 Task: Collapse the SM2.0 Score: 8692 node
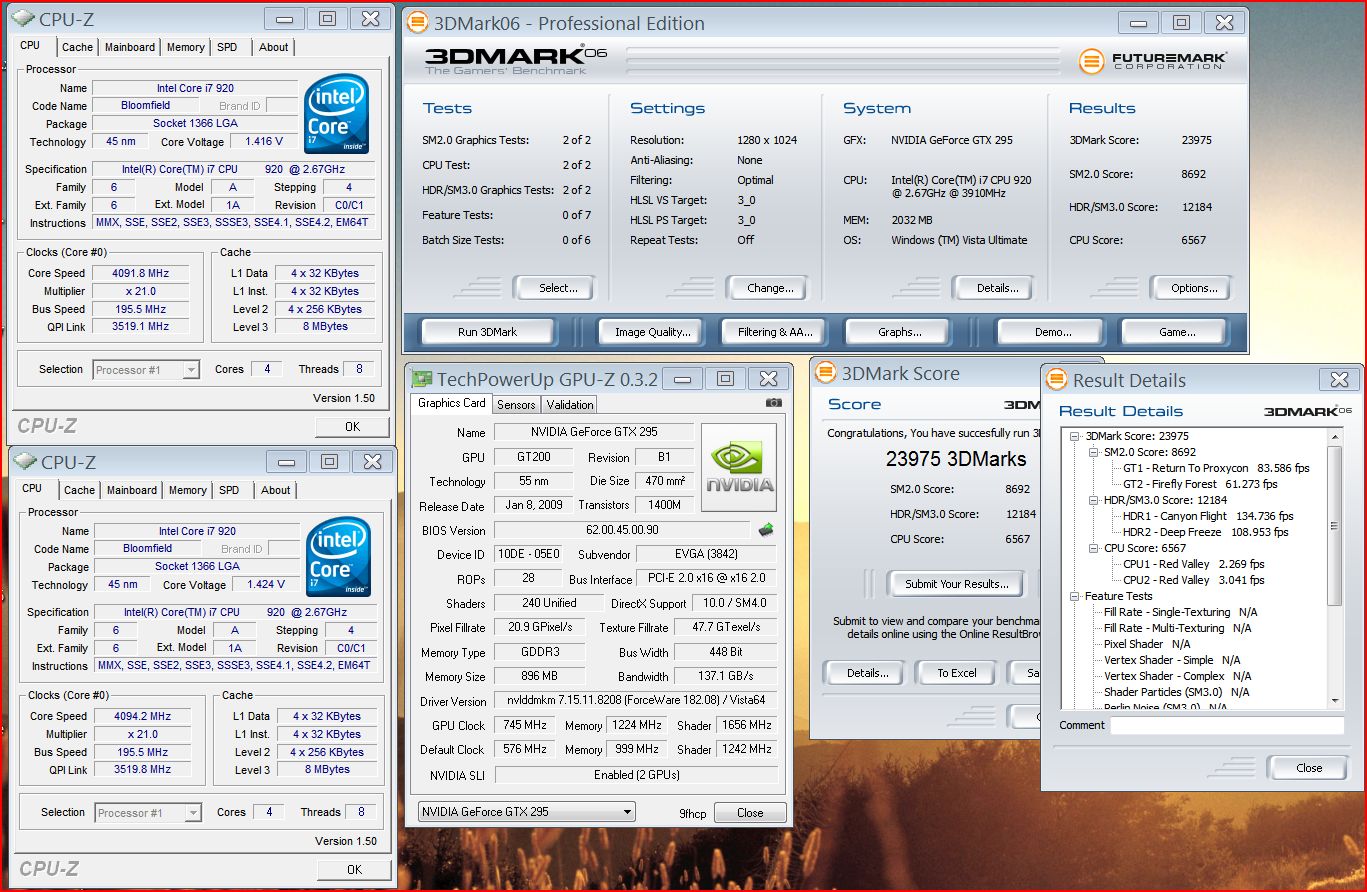coord(1093,452)
